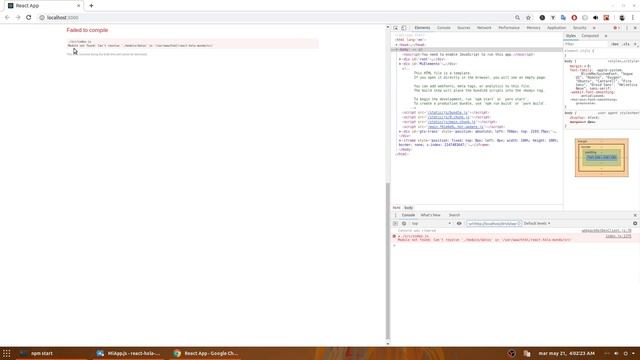Expand the head element node
Screen dimensions: 640x360
397,45
